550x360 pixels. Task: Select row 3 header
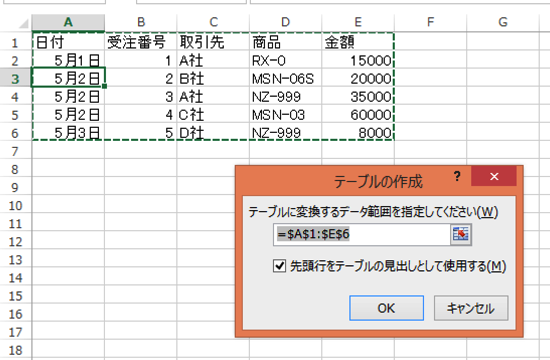click(x=15, y=78)
